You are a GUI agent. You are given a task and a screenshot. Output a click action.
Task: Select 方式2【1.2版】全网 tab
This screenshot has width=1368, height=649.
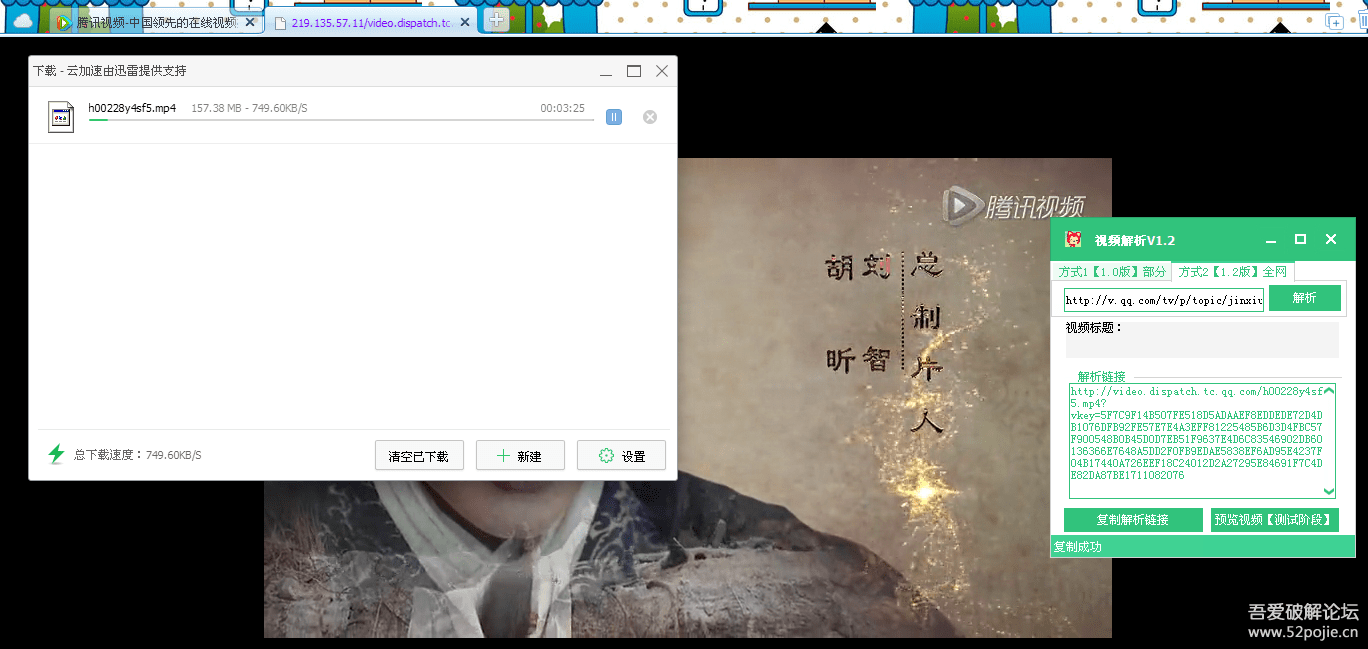[1232, 271]
